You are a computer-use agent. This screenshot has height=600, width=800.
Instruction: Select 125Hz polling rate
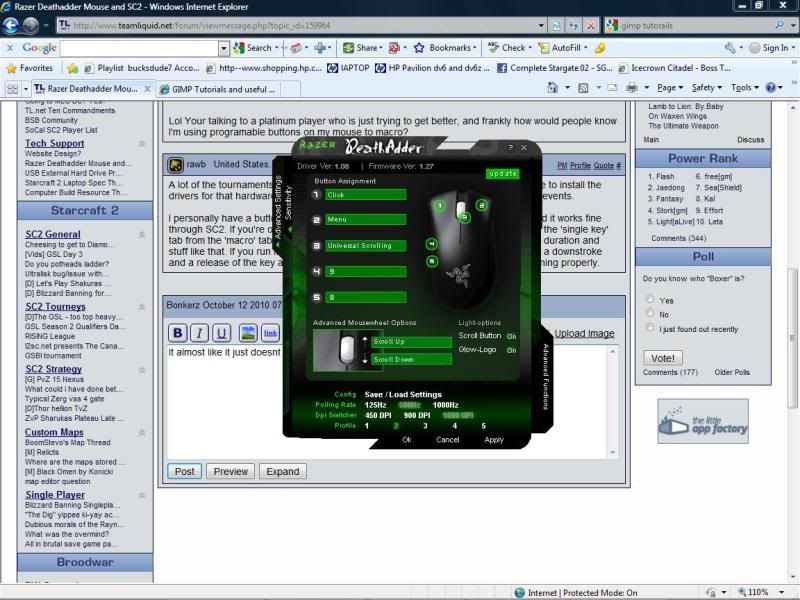tap(376, 405)
